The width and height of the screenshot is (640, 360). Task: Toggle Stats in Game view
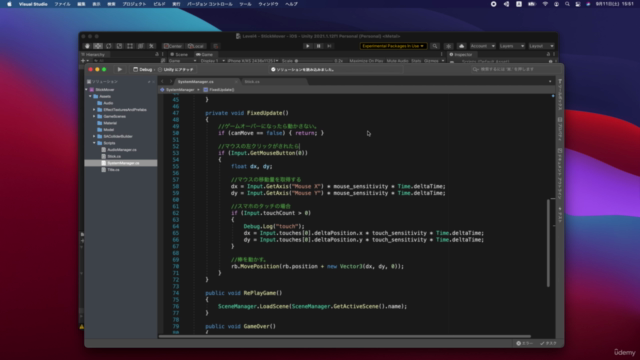coord(416,61)
